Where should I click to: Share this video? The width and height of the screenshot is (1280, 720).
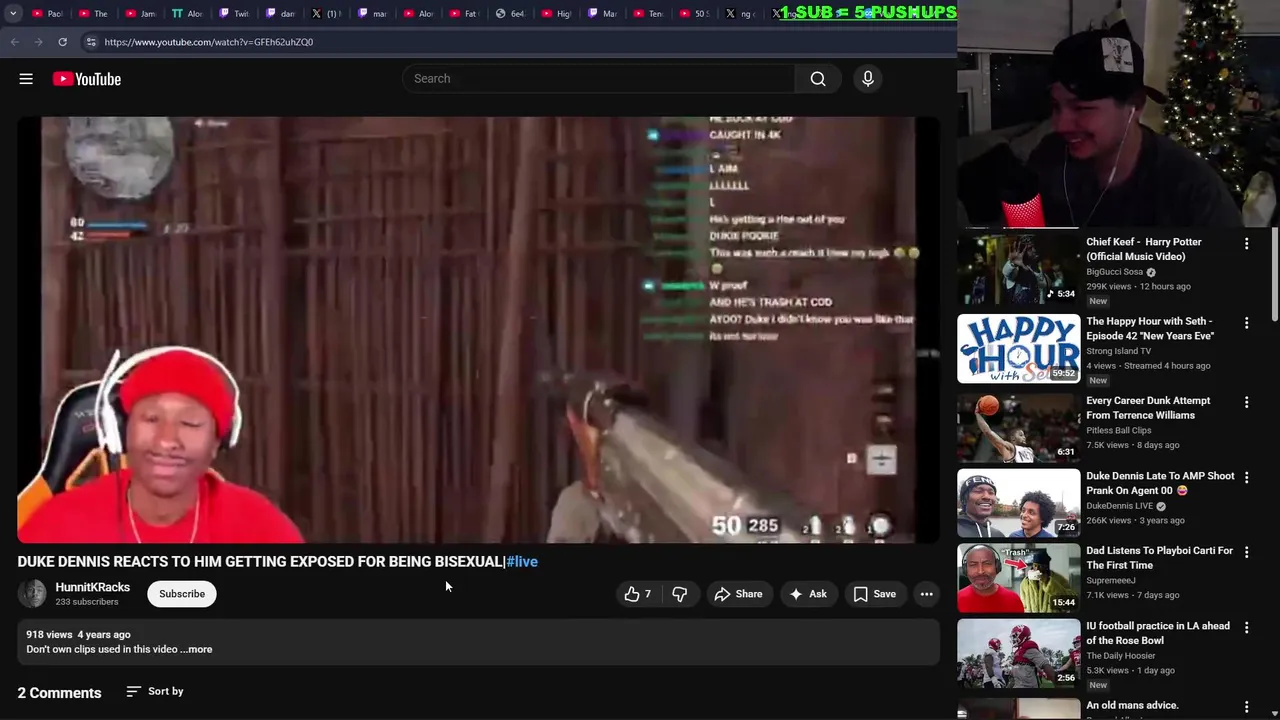(738, 594)
